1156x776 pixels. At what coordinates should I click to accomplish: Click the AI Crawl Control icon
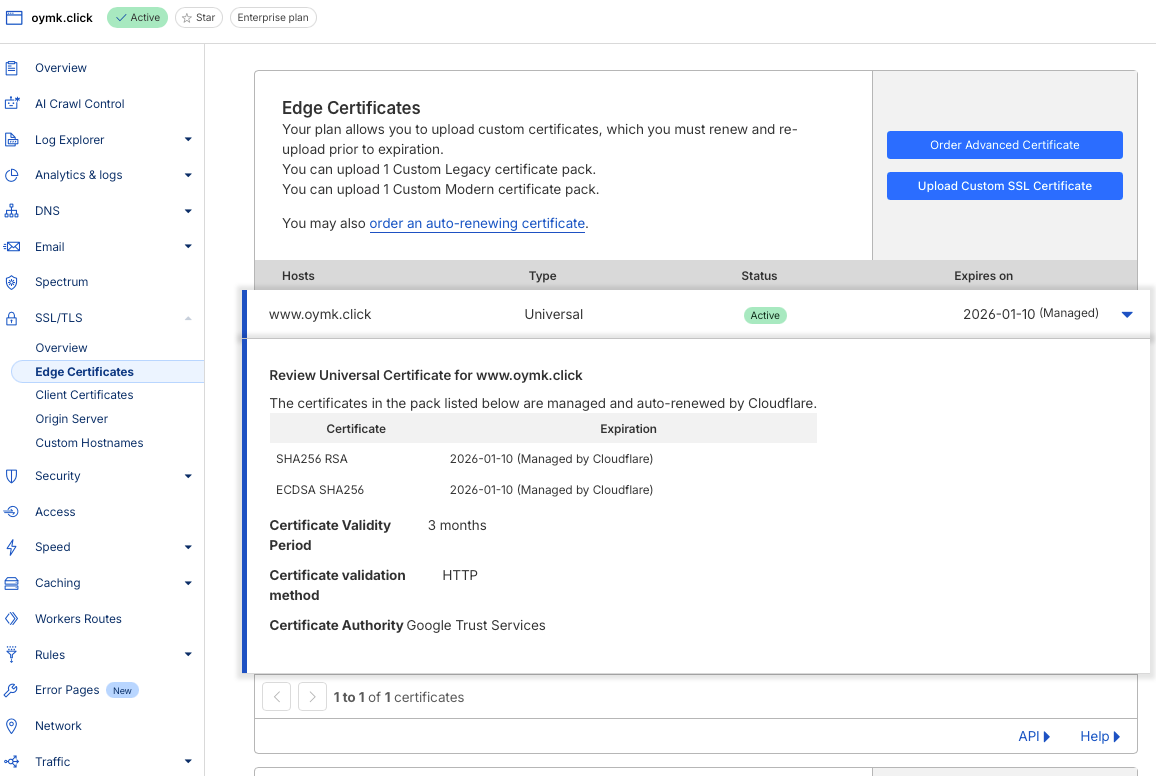(x=12, y=104)
